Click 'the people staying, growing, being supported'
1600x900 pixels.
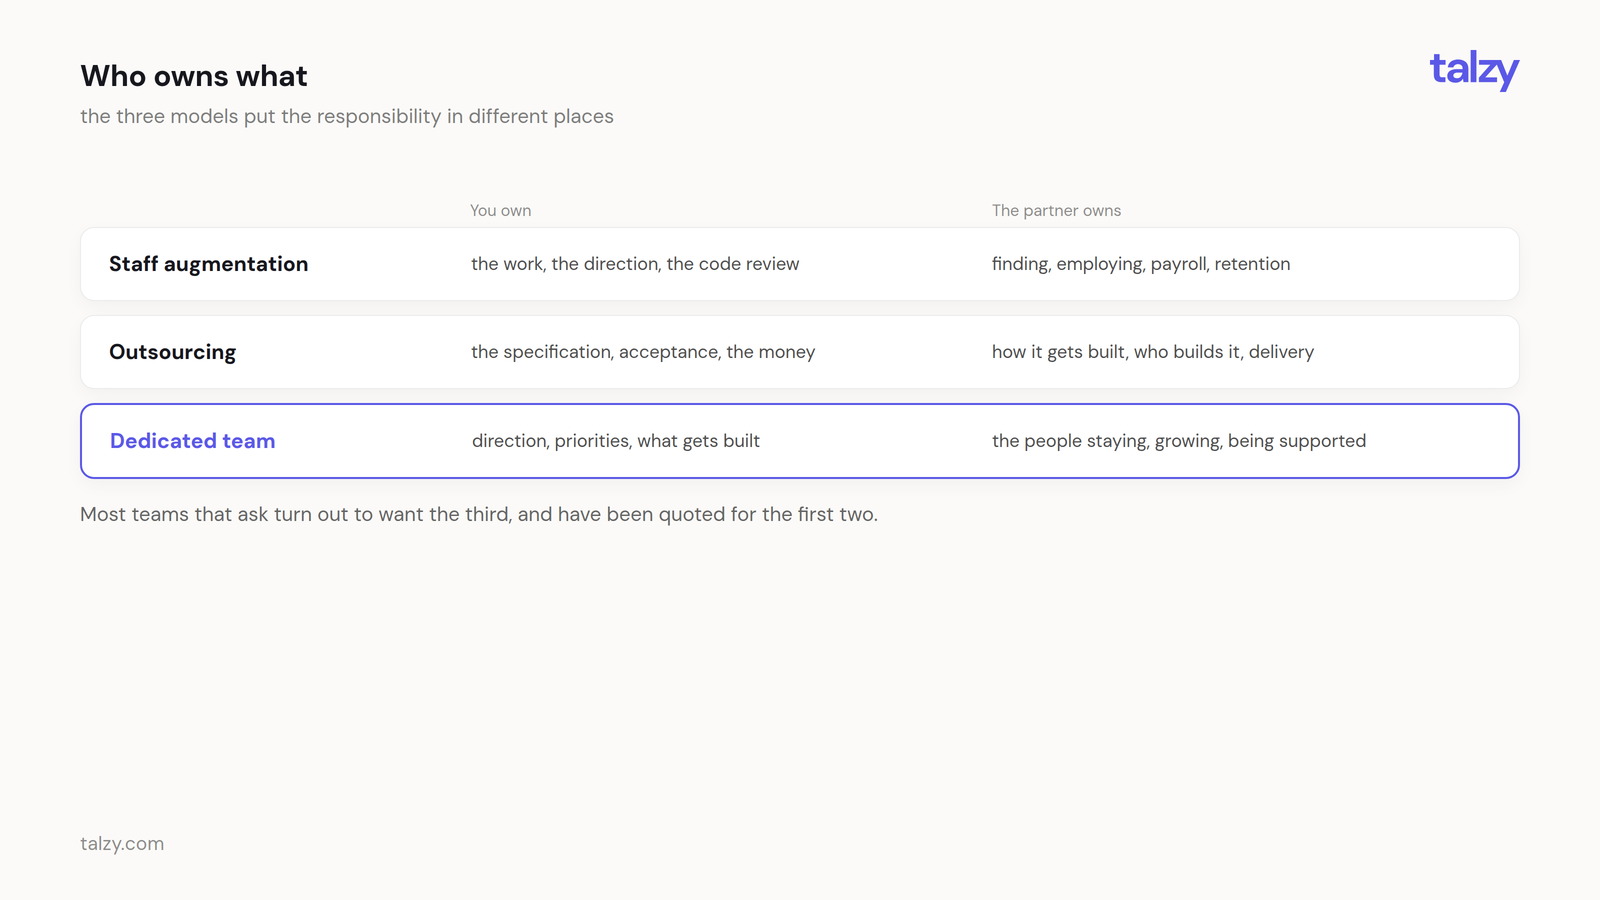1179,441
